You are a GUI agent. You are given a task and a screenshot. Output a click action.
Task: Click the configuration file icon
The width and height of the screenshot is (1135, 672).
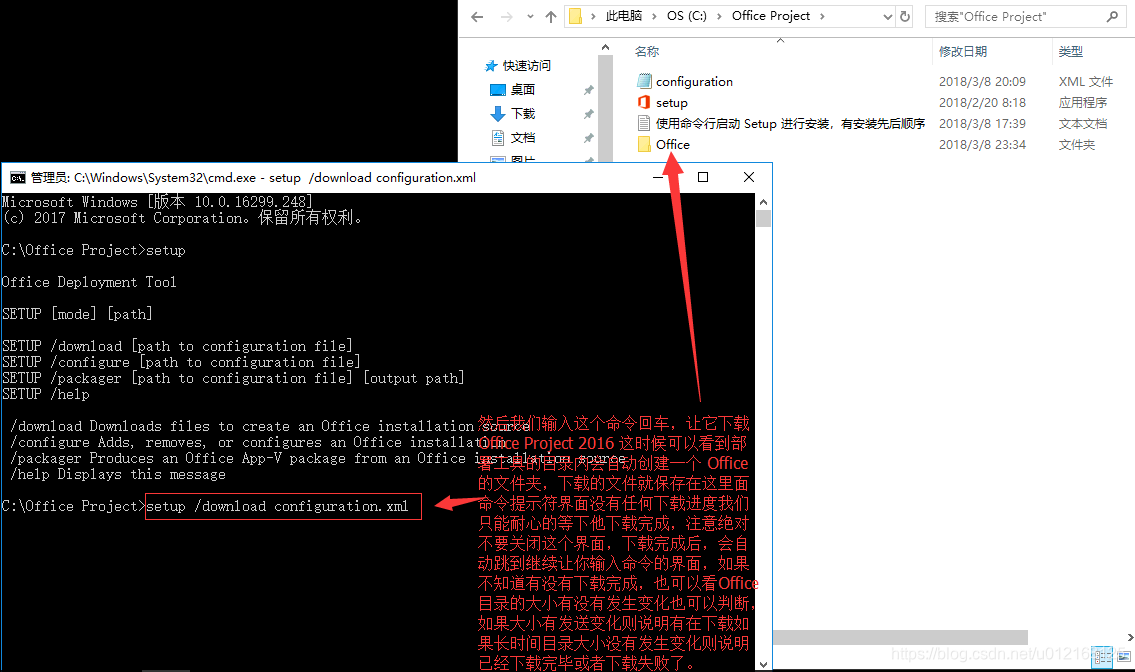tap(644, 81)
